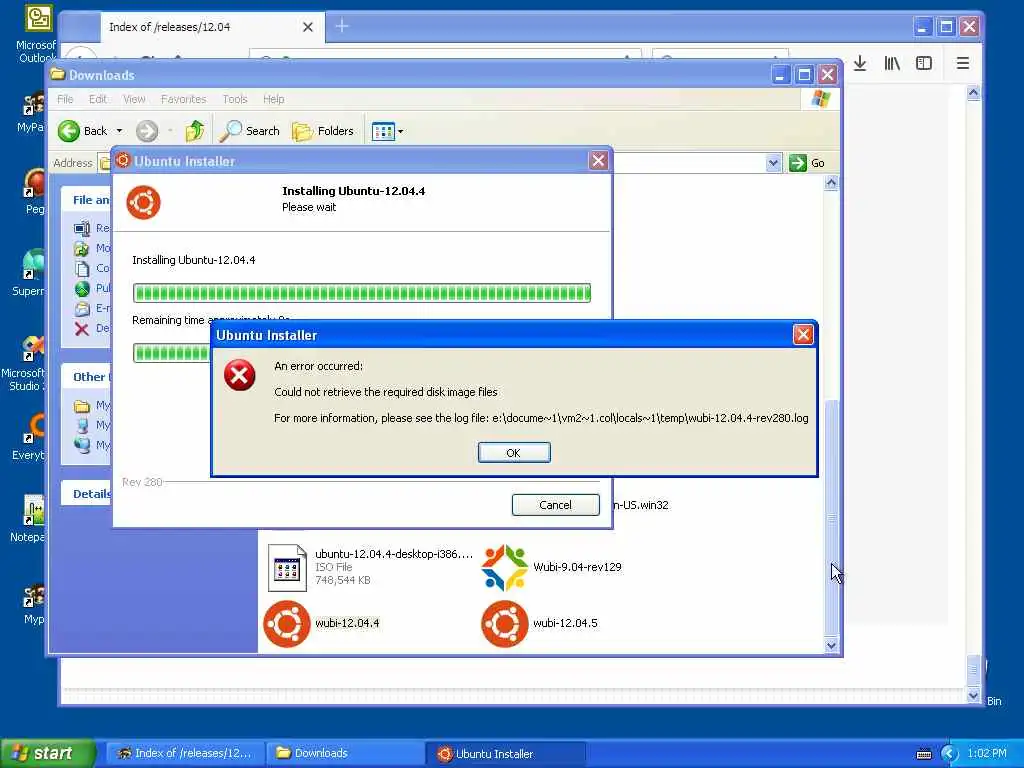Click OK in the error dialog
The height and width of the screenshot is (768, 1024).
click(x=514, y=453)
